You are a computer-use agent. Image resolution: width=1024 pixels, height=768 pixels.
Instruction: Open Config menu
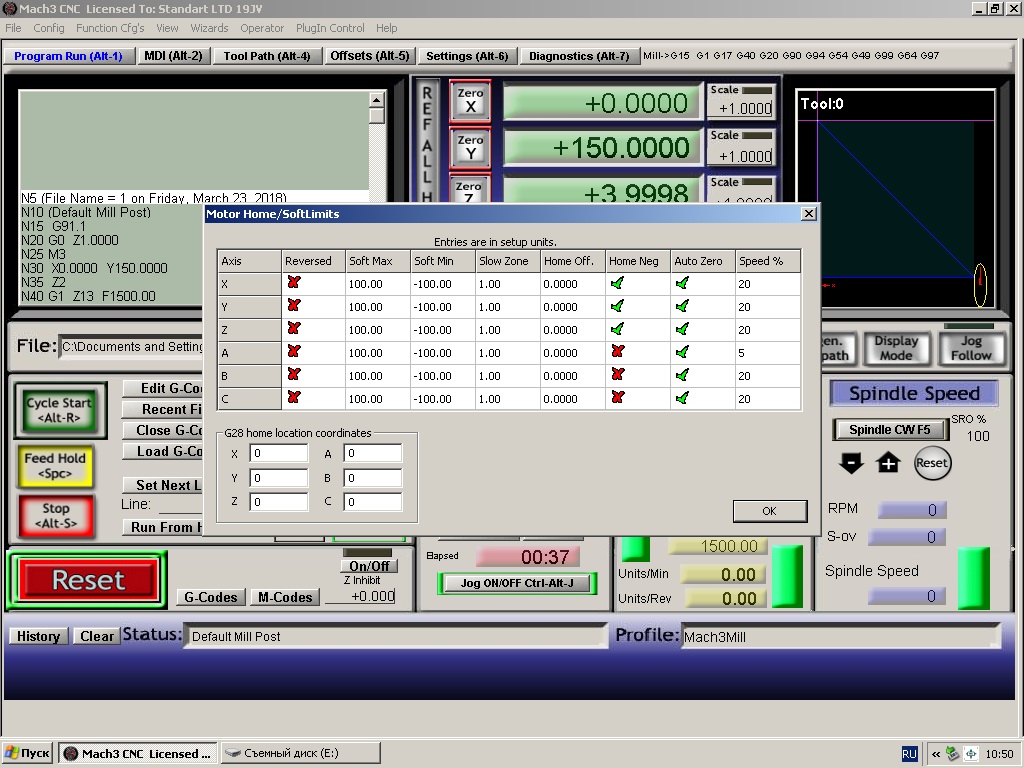click(x=49, y=28)
